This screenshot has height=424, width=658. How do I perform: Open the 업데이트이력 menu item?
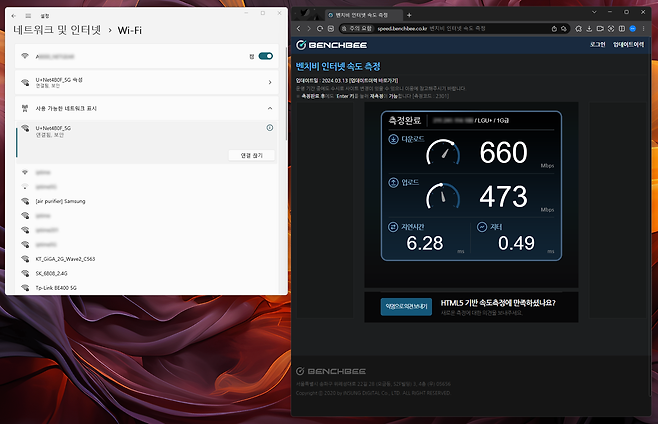630,46
